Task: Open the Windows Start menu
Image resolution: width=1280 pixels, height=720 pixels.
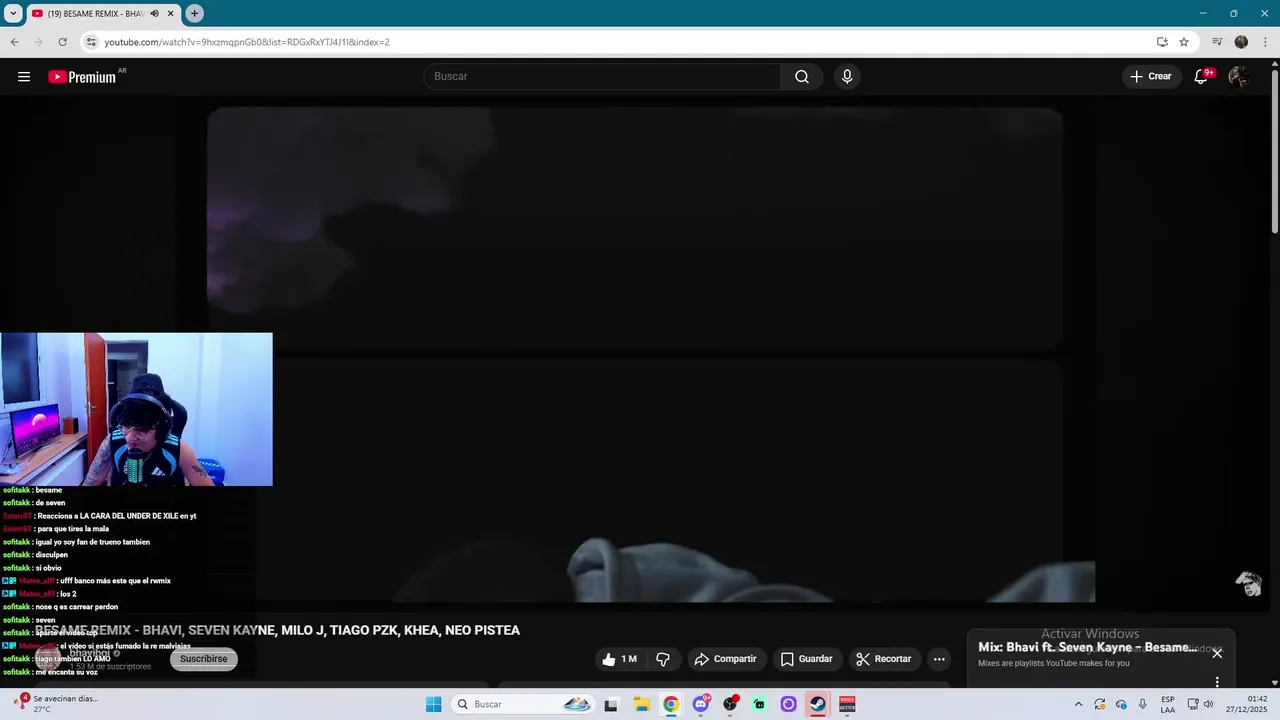Action: [433, 704]
